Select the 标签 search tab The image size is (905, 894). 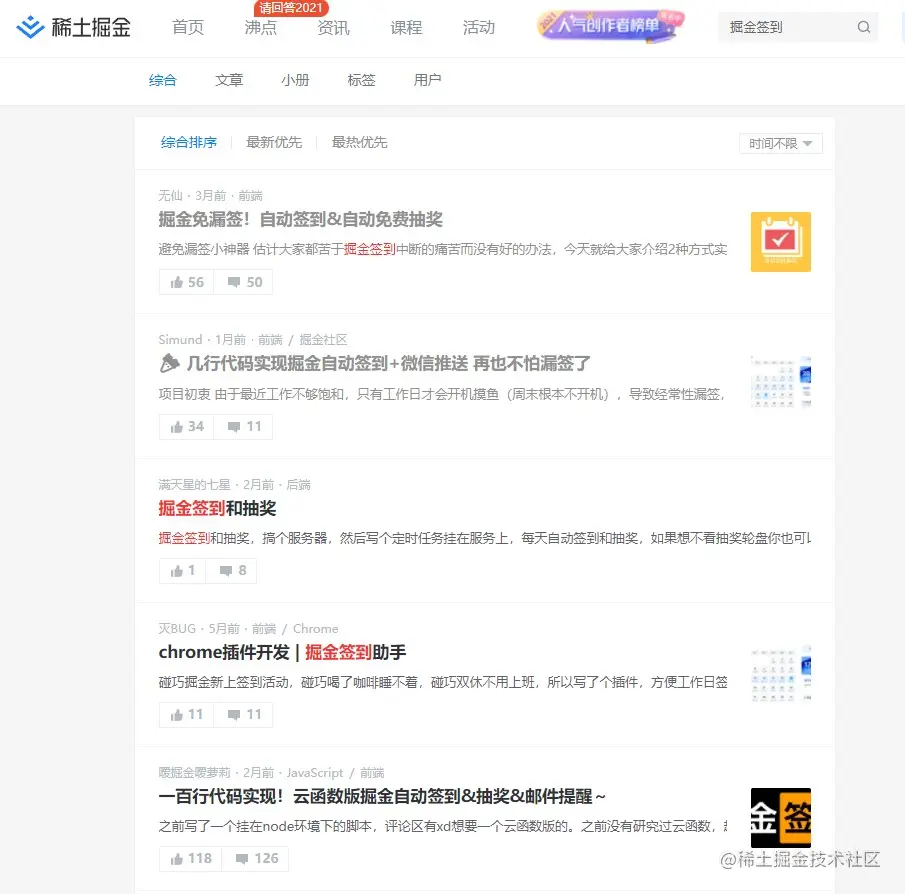(x=361, y=80)
